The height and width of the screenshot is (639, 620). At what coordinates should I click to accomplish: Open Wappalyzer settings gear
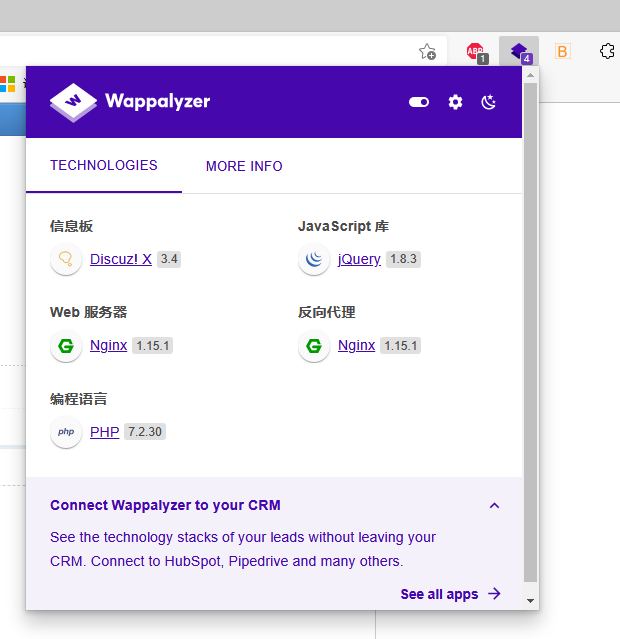click(x=455, y=102)
